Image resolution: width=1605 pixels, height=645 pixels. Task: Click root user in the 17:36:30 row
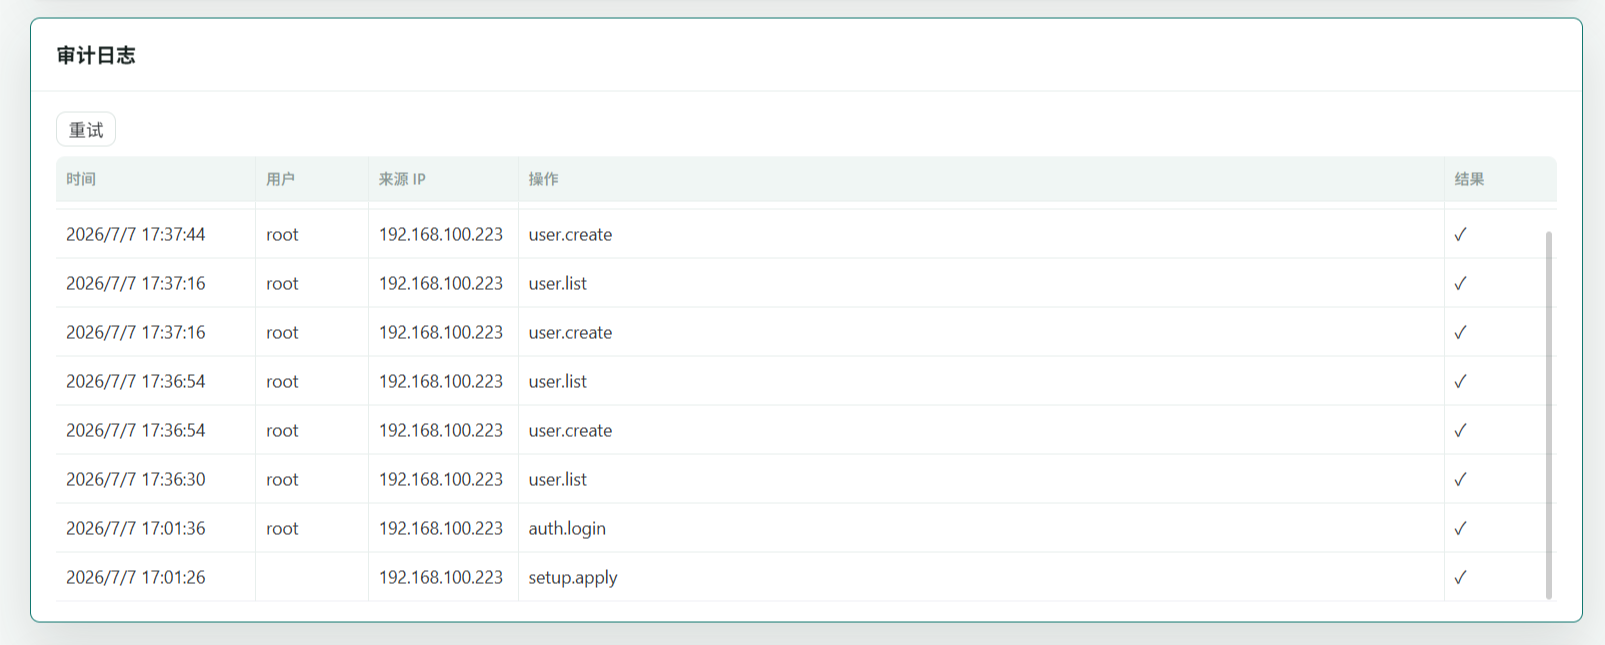click(x=282, y=480)
